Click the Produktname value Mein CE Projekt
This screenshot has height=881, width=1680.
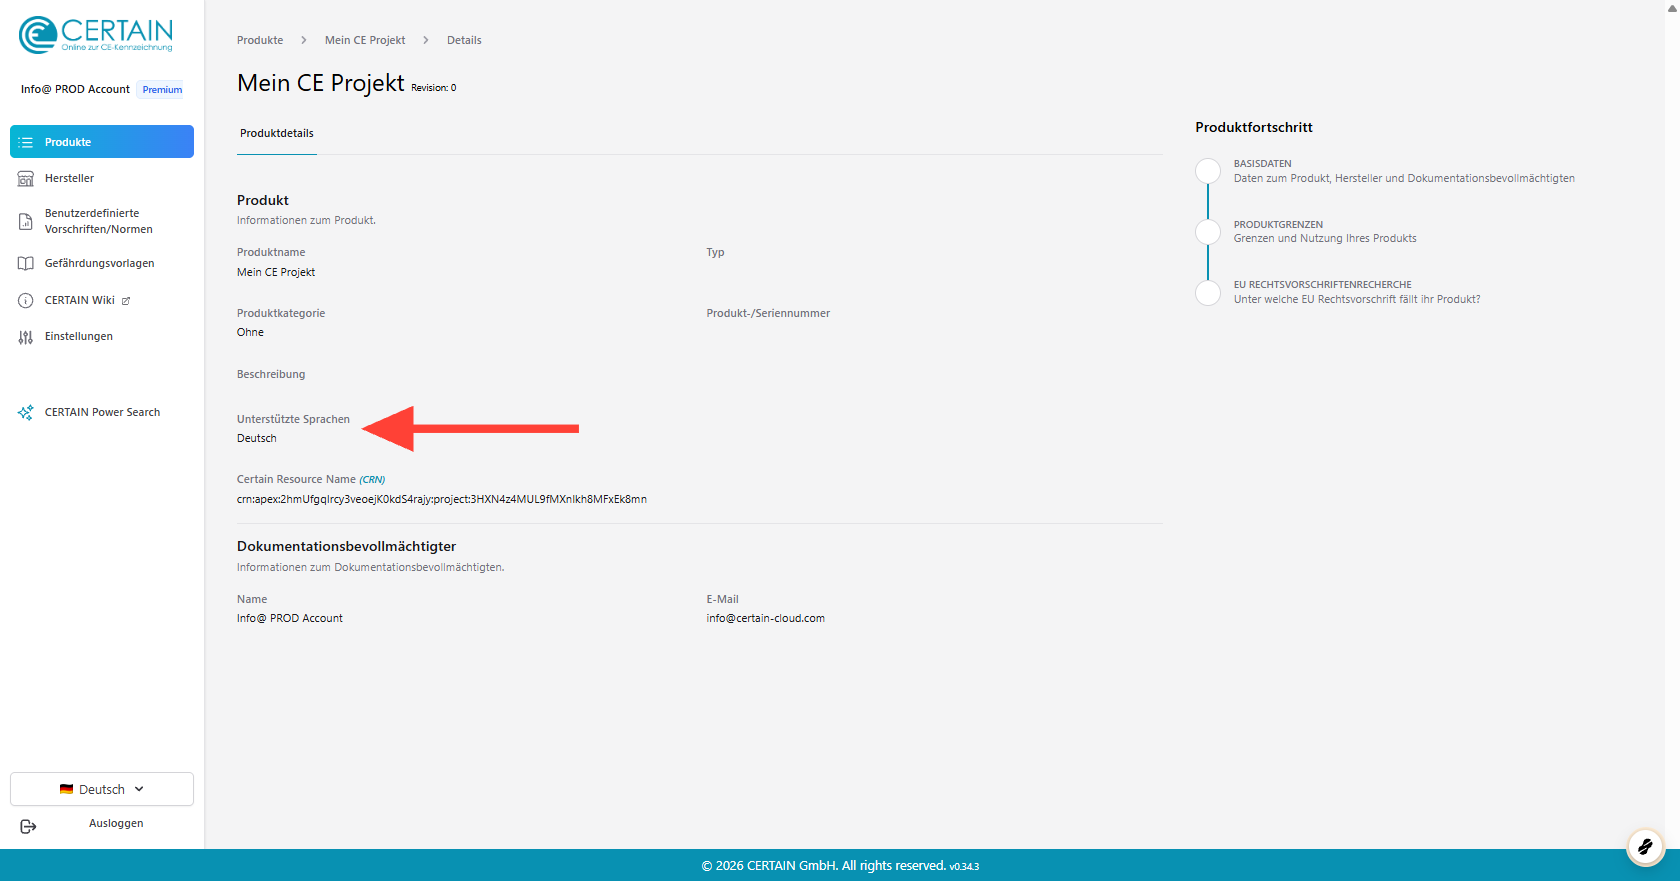(x=276, y=272)
